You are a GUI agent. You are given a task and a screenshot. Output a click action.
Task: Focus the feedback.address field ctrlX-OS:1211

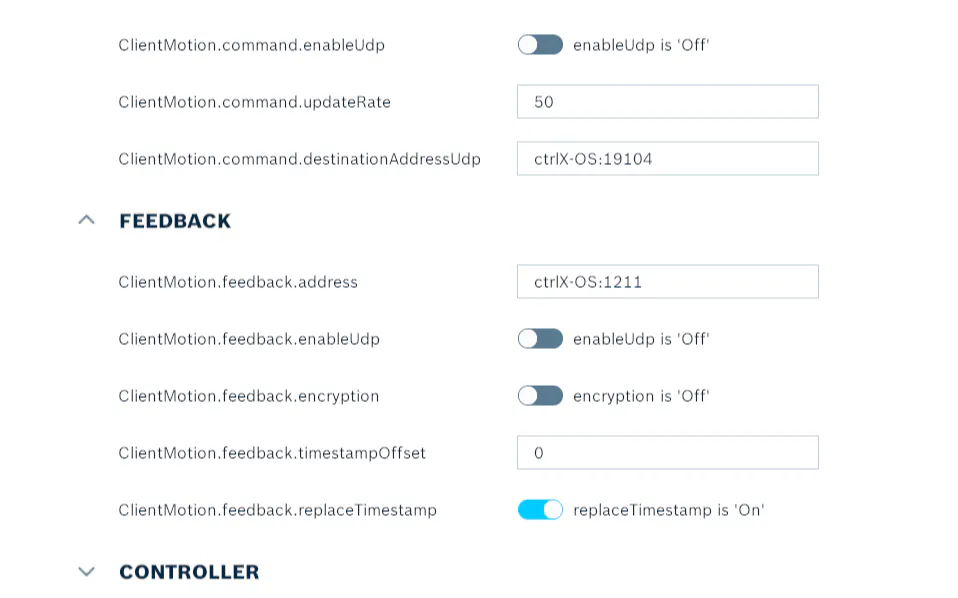click(x=668, y=282)
